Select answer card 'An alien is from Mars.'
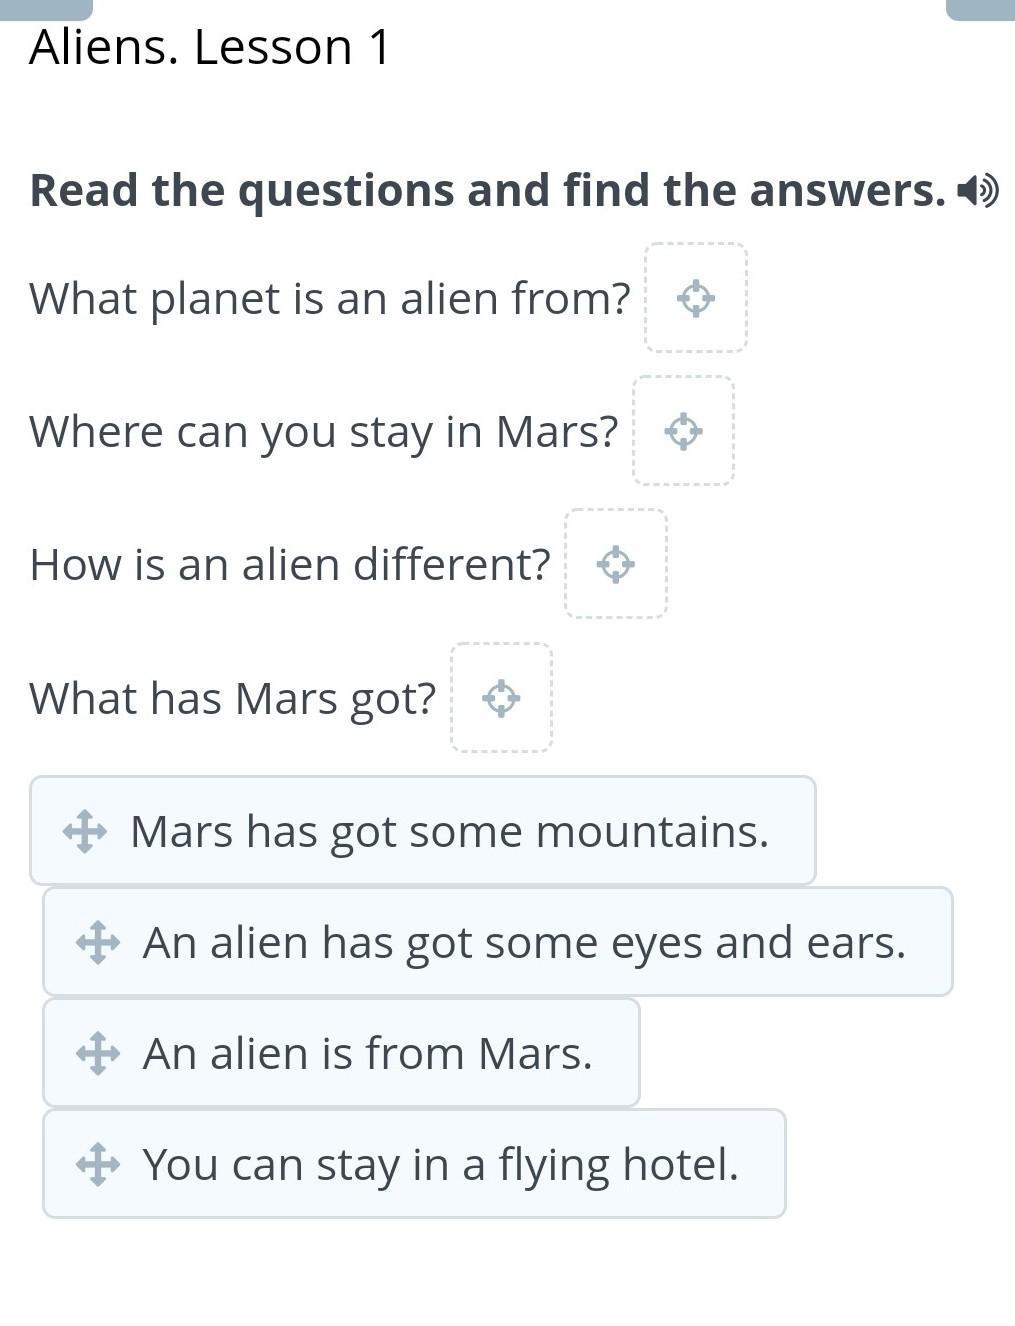Screen dimensions: 1015x1326 tap(368, 1053)
